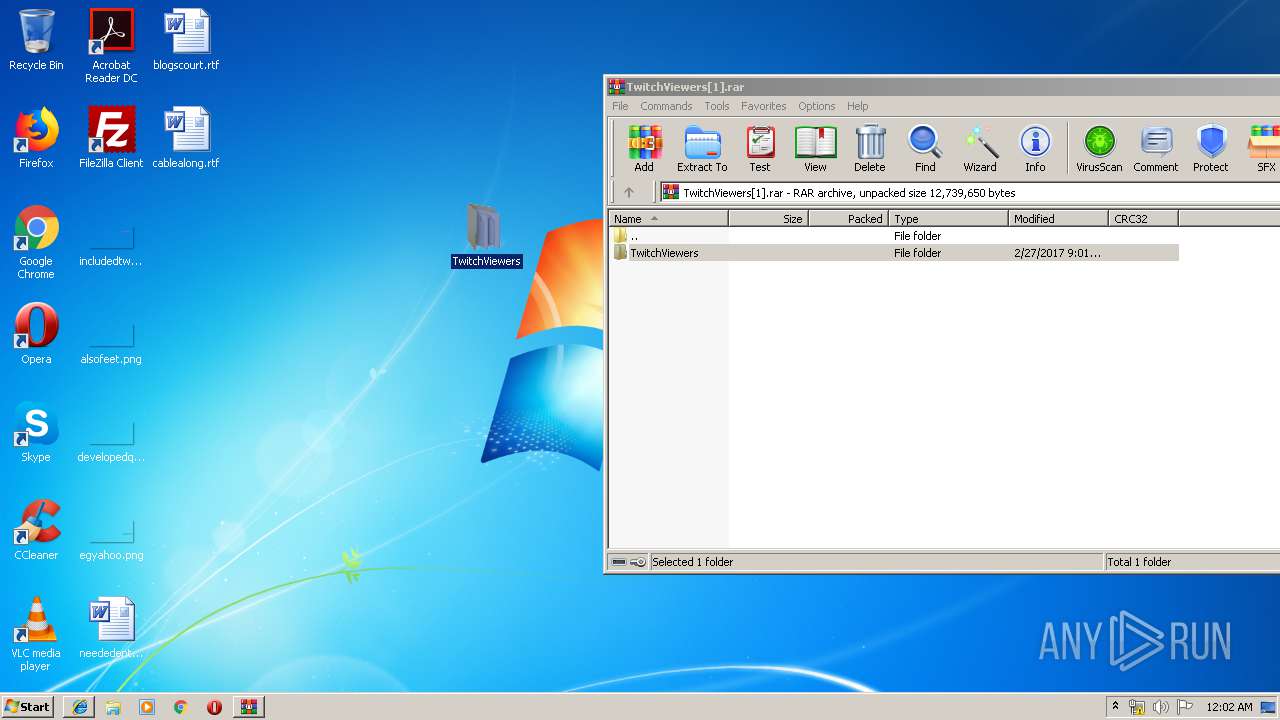
Task: Select the cablealong.rtf desktop file
Action: tap(186, 138)
